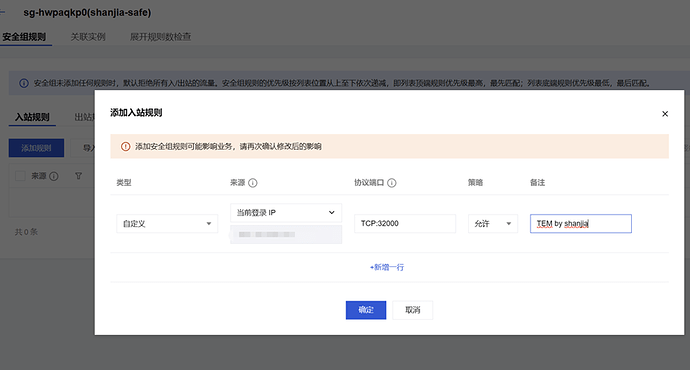
Task: Click the filter funnel icon in the rules table
Action: 78,176
